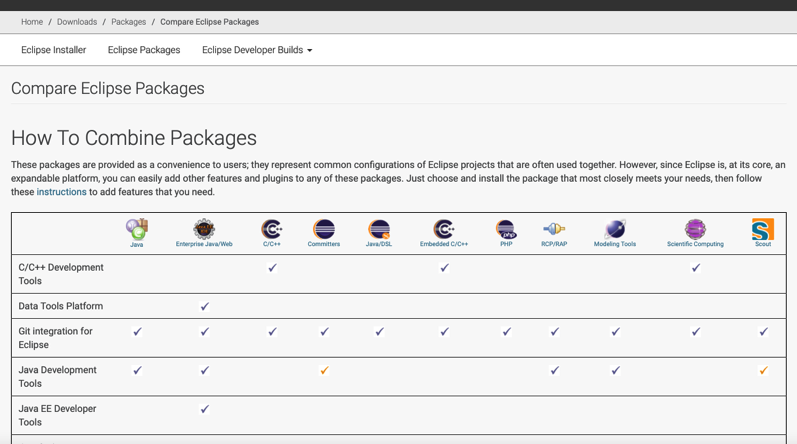Click orange checkmark for Committers Java Development Tools

(324, 371)
